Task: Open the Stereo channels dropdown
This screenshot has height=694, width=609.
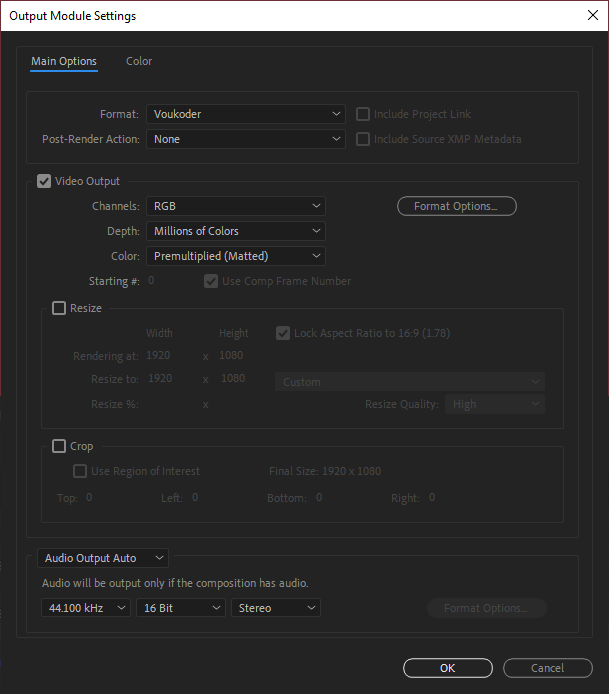Action: point(275,608)
